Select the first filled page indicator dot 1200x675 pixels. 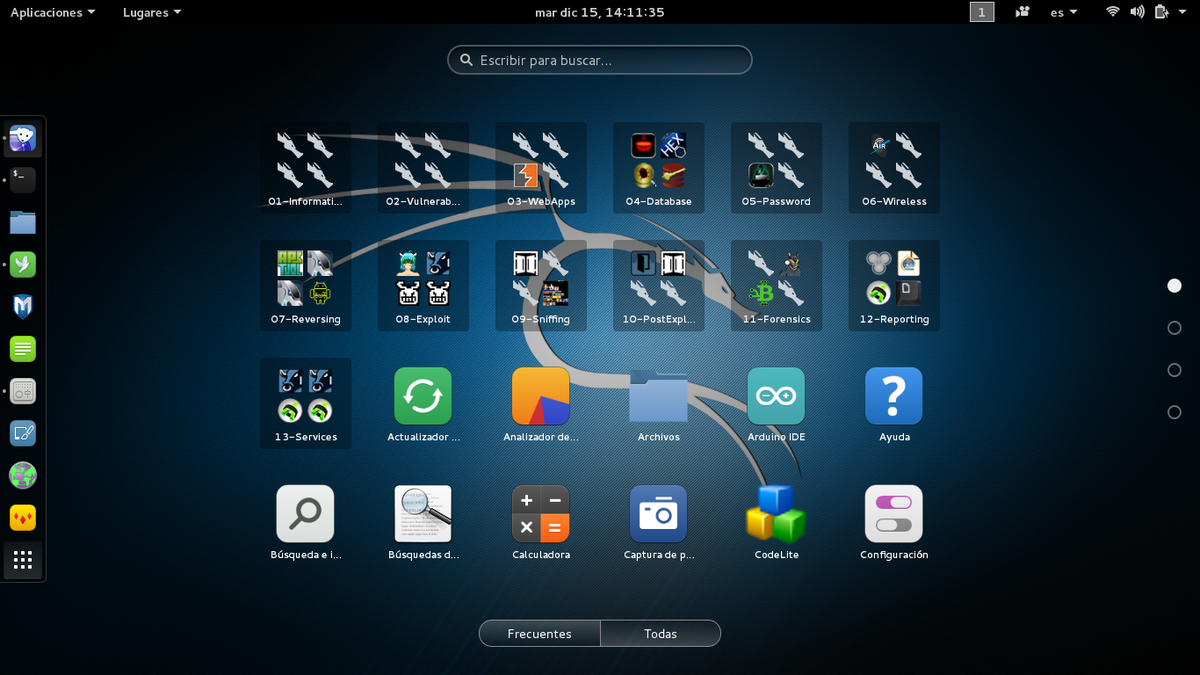tap(1175, 286)
